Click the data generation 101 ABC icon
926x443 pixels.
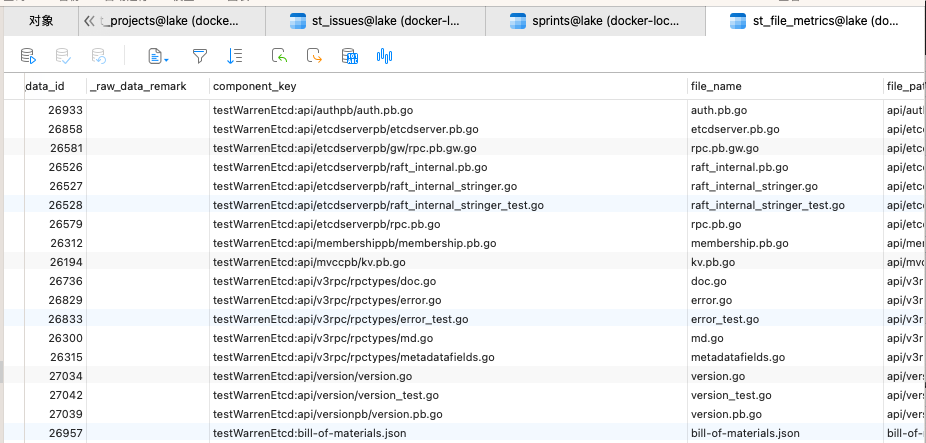350,56
